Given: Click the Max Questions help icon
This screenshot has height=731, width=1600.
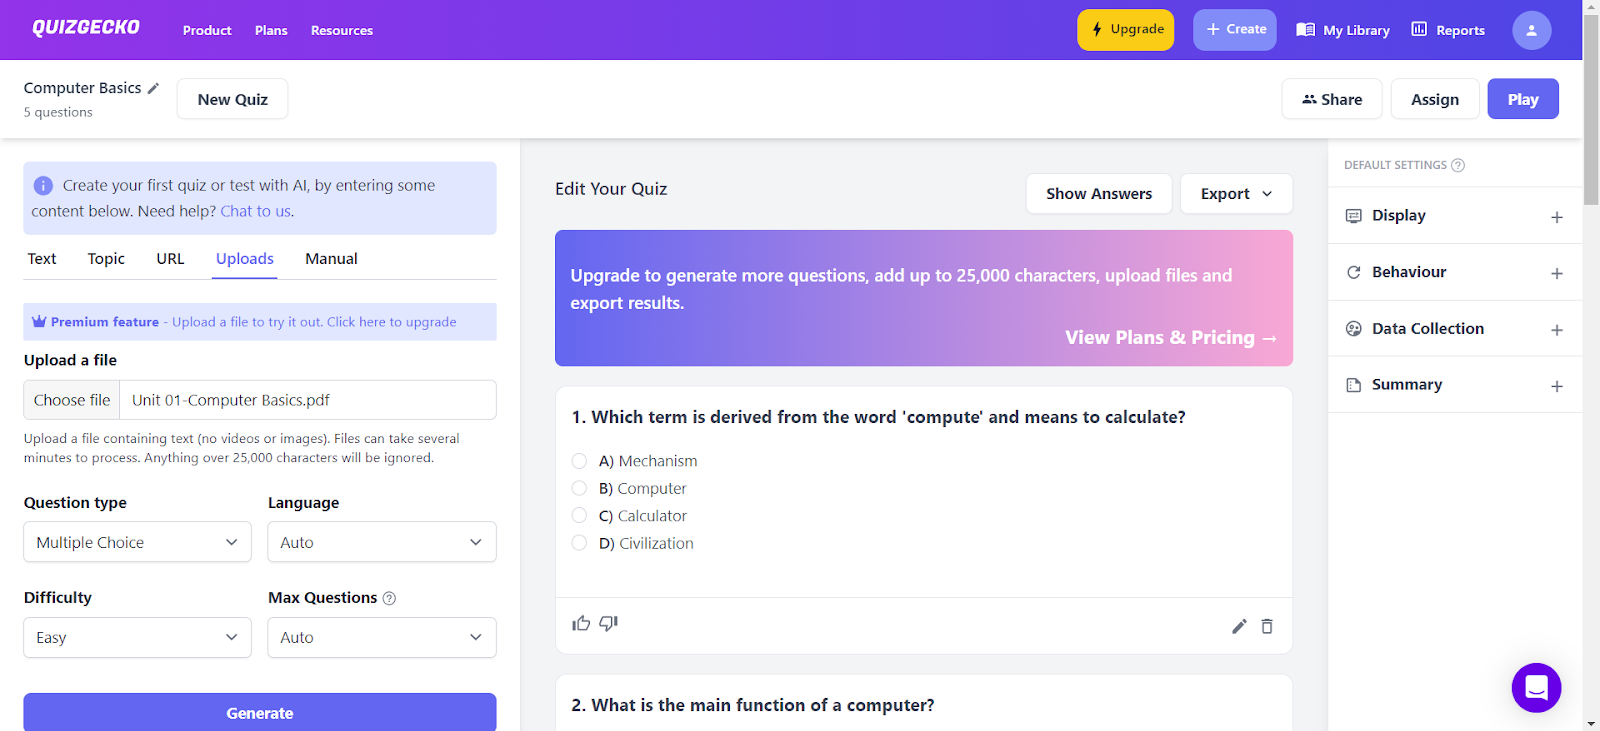Looking at the screenshot, I should 390,598.
